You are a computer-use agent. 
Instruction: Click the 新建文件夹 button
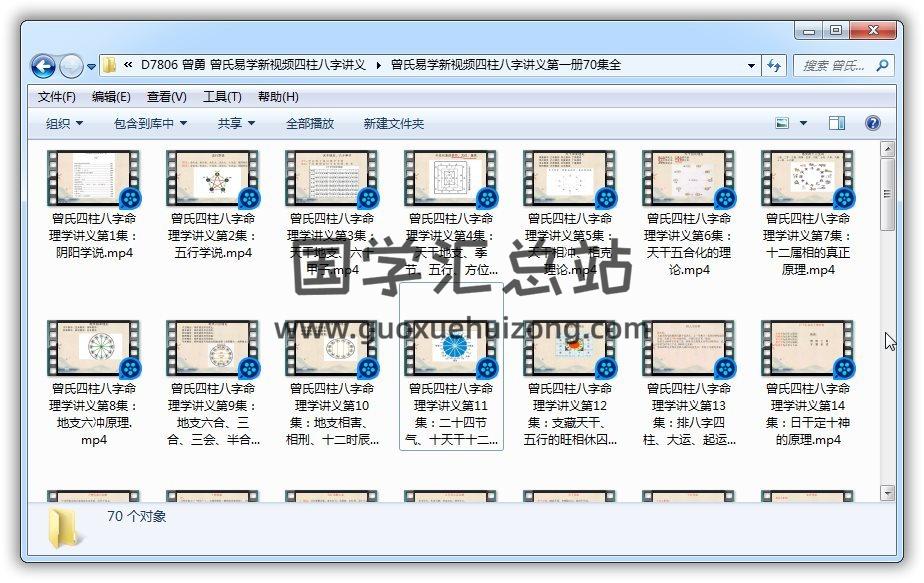[x=394, y=123]
